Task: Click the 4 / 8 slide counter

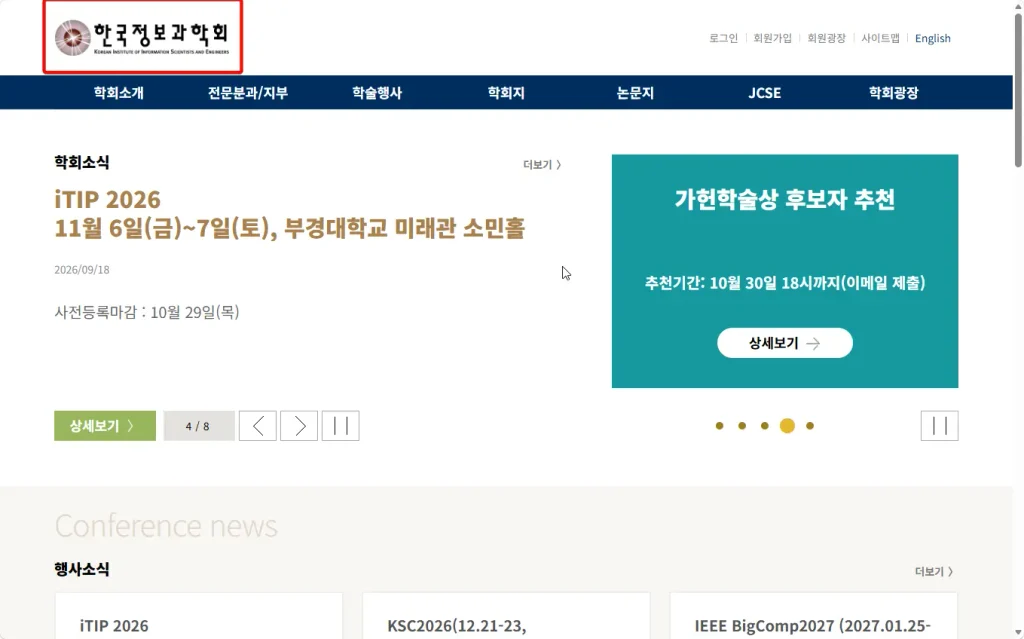Action: click(199, 426)
